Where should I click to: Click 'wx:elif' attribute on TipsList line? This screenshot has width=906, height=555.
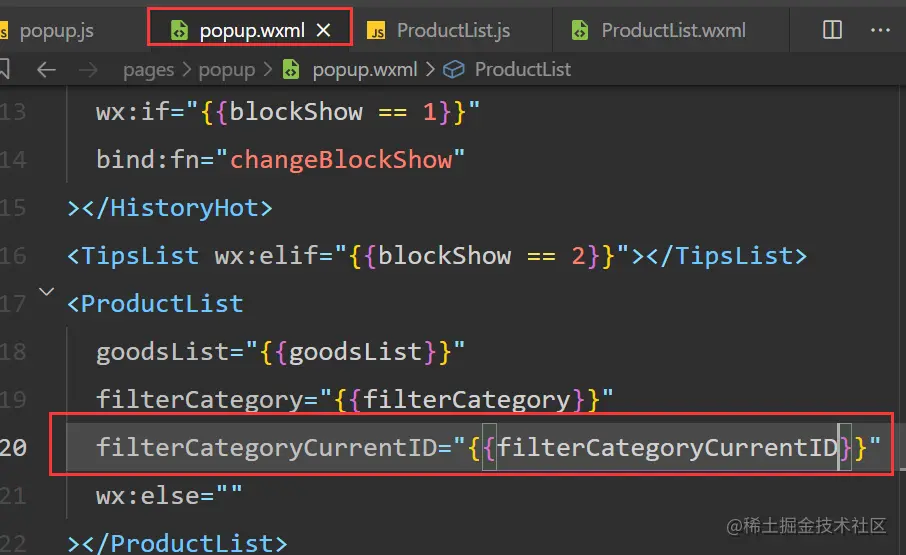(266, 256)
